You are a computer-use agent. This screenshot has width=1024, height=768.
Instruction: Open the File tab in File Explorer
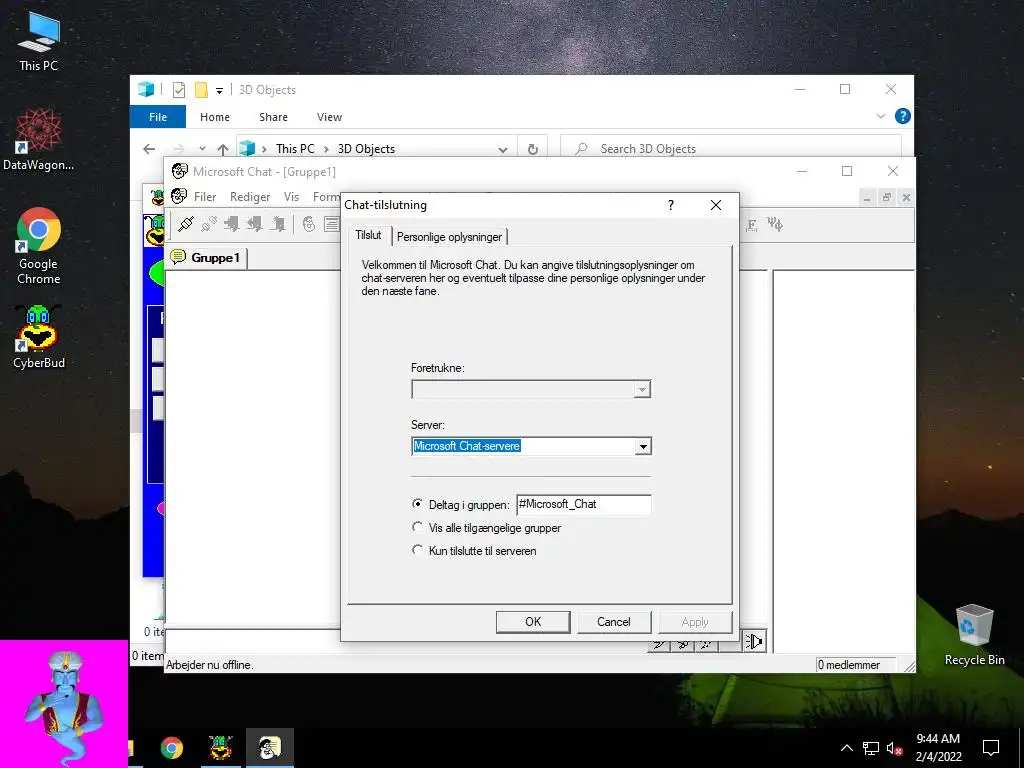[158, 117]
